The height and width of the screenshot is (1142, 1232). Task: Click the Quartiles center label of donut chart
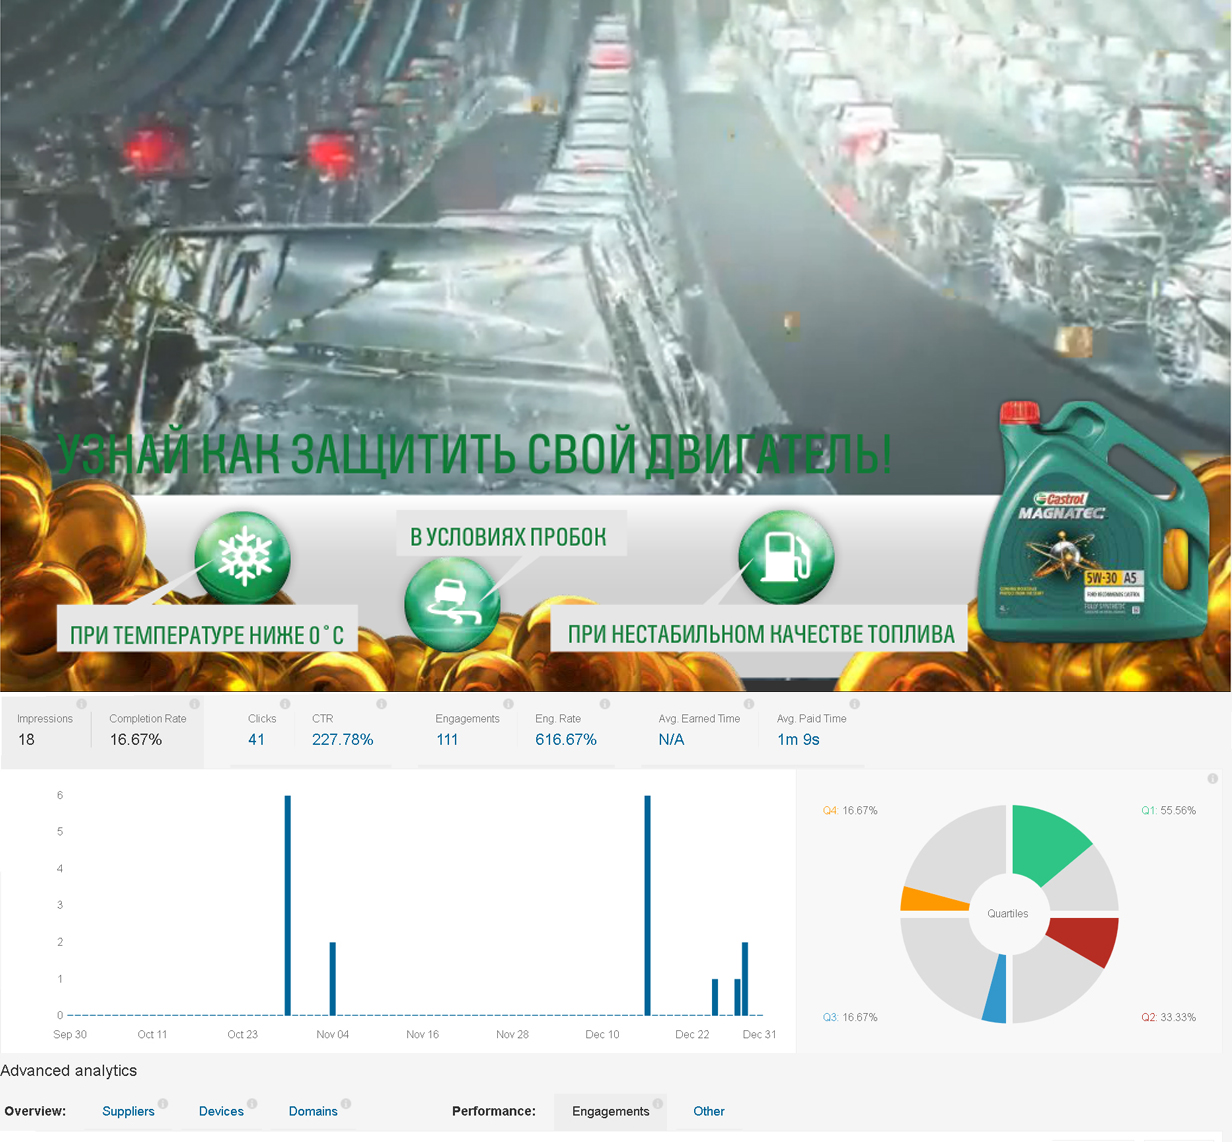(x=1008, y=914)
